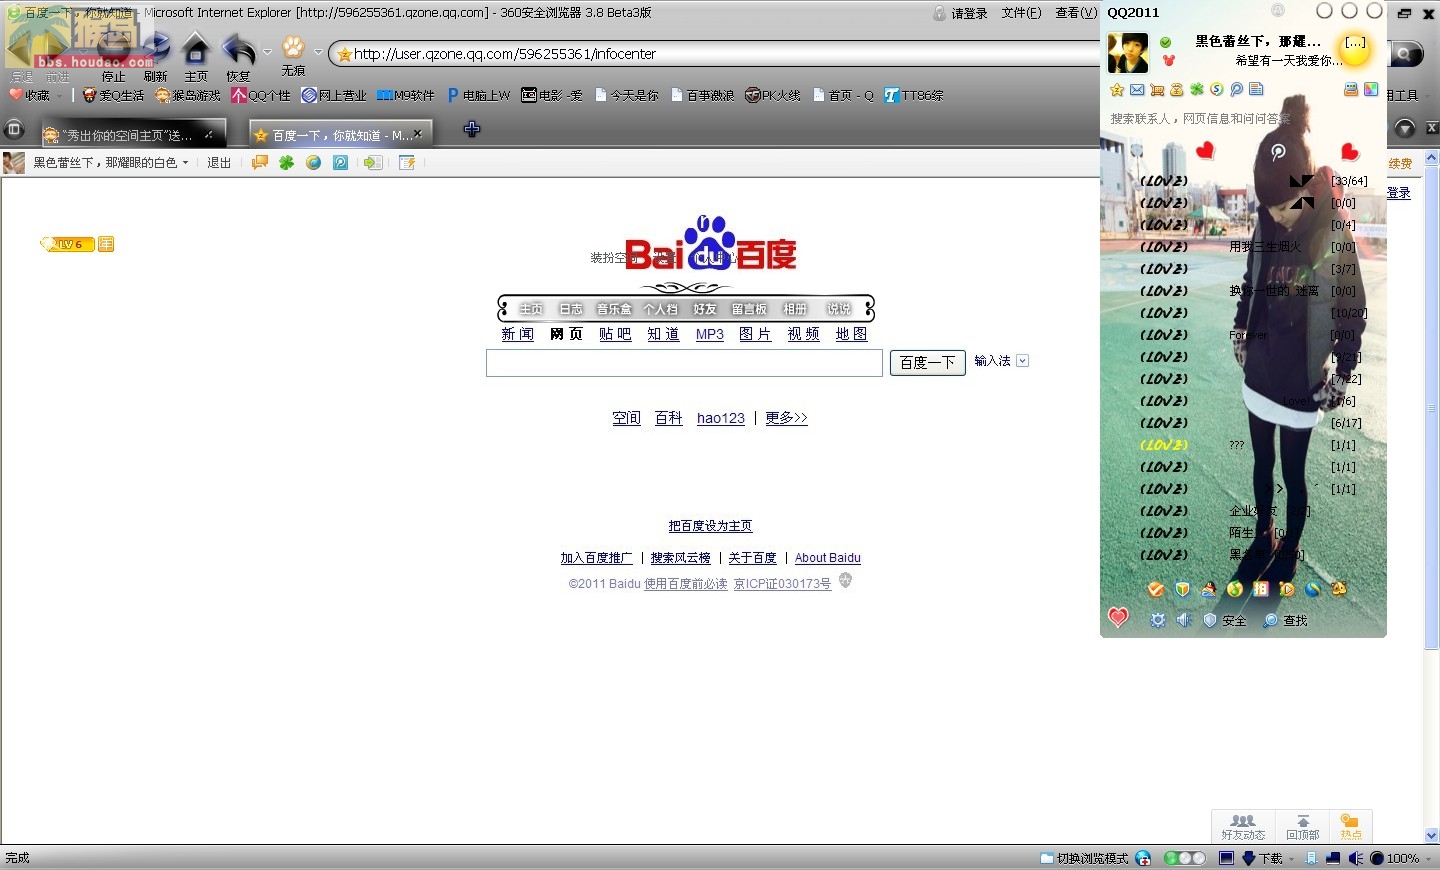Click the Paipai 拍 icon in QQ app bar
This screenshot has width=1440, height=870.
(1261, 590)
